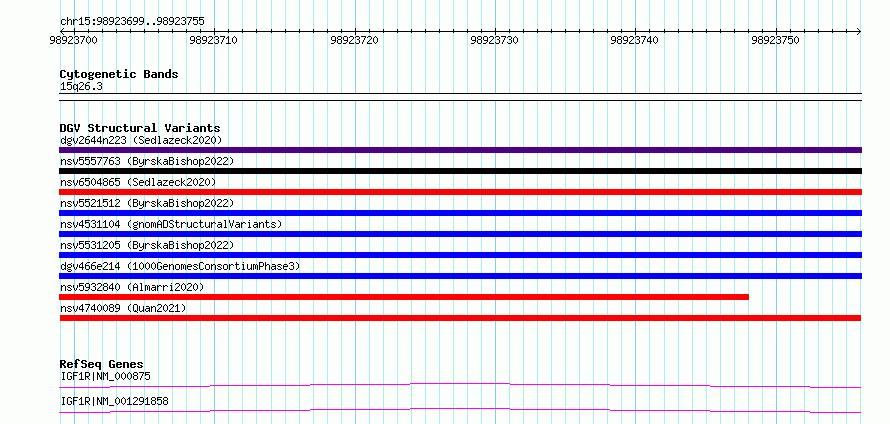
Task: Open variant dgv2644n223 (Sedlazeck2020) label
Action: point(141,140)
